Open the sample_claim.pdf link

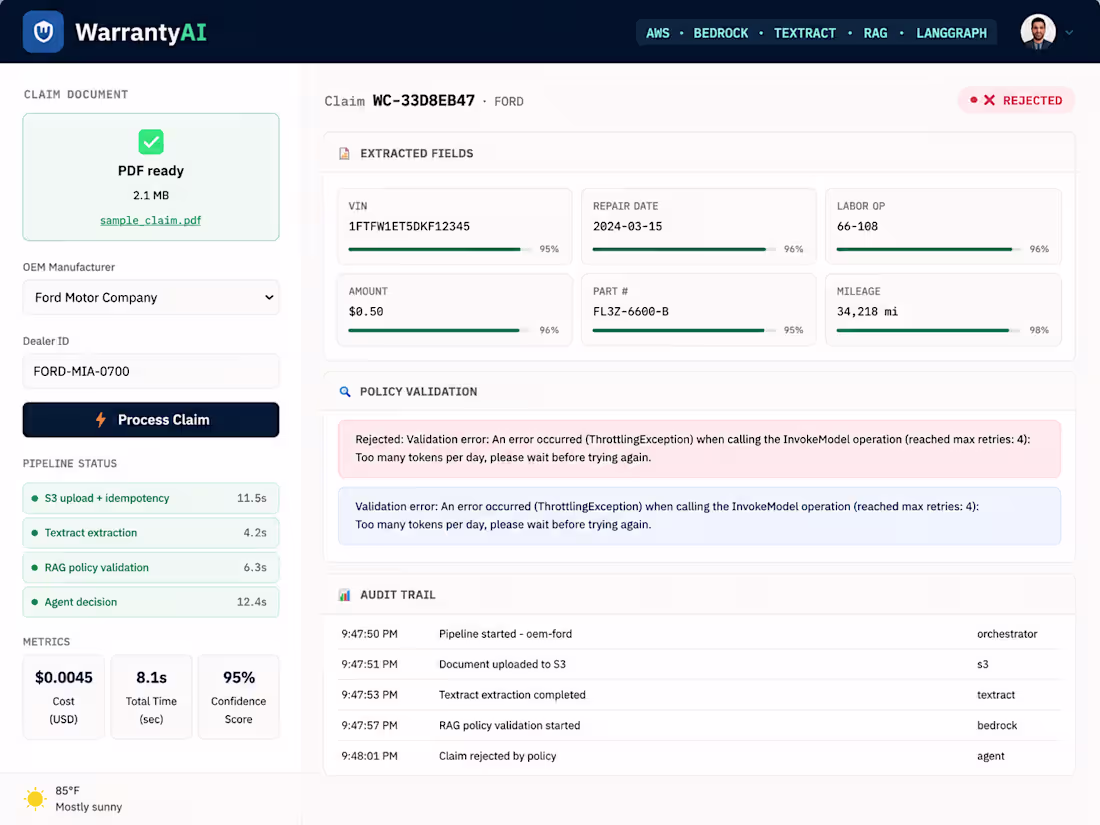click(150, 220)
